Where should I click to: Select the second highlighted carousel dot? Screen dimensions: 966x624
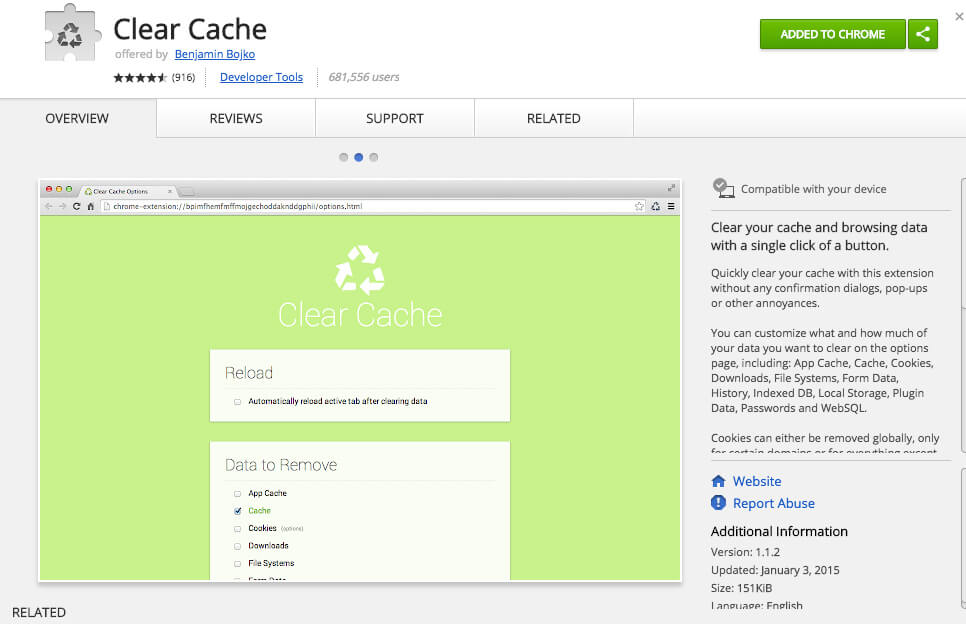(359, 157)
